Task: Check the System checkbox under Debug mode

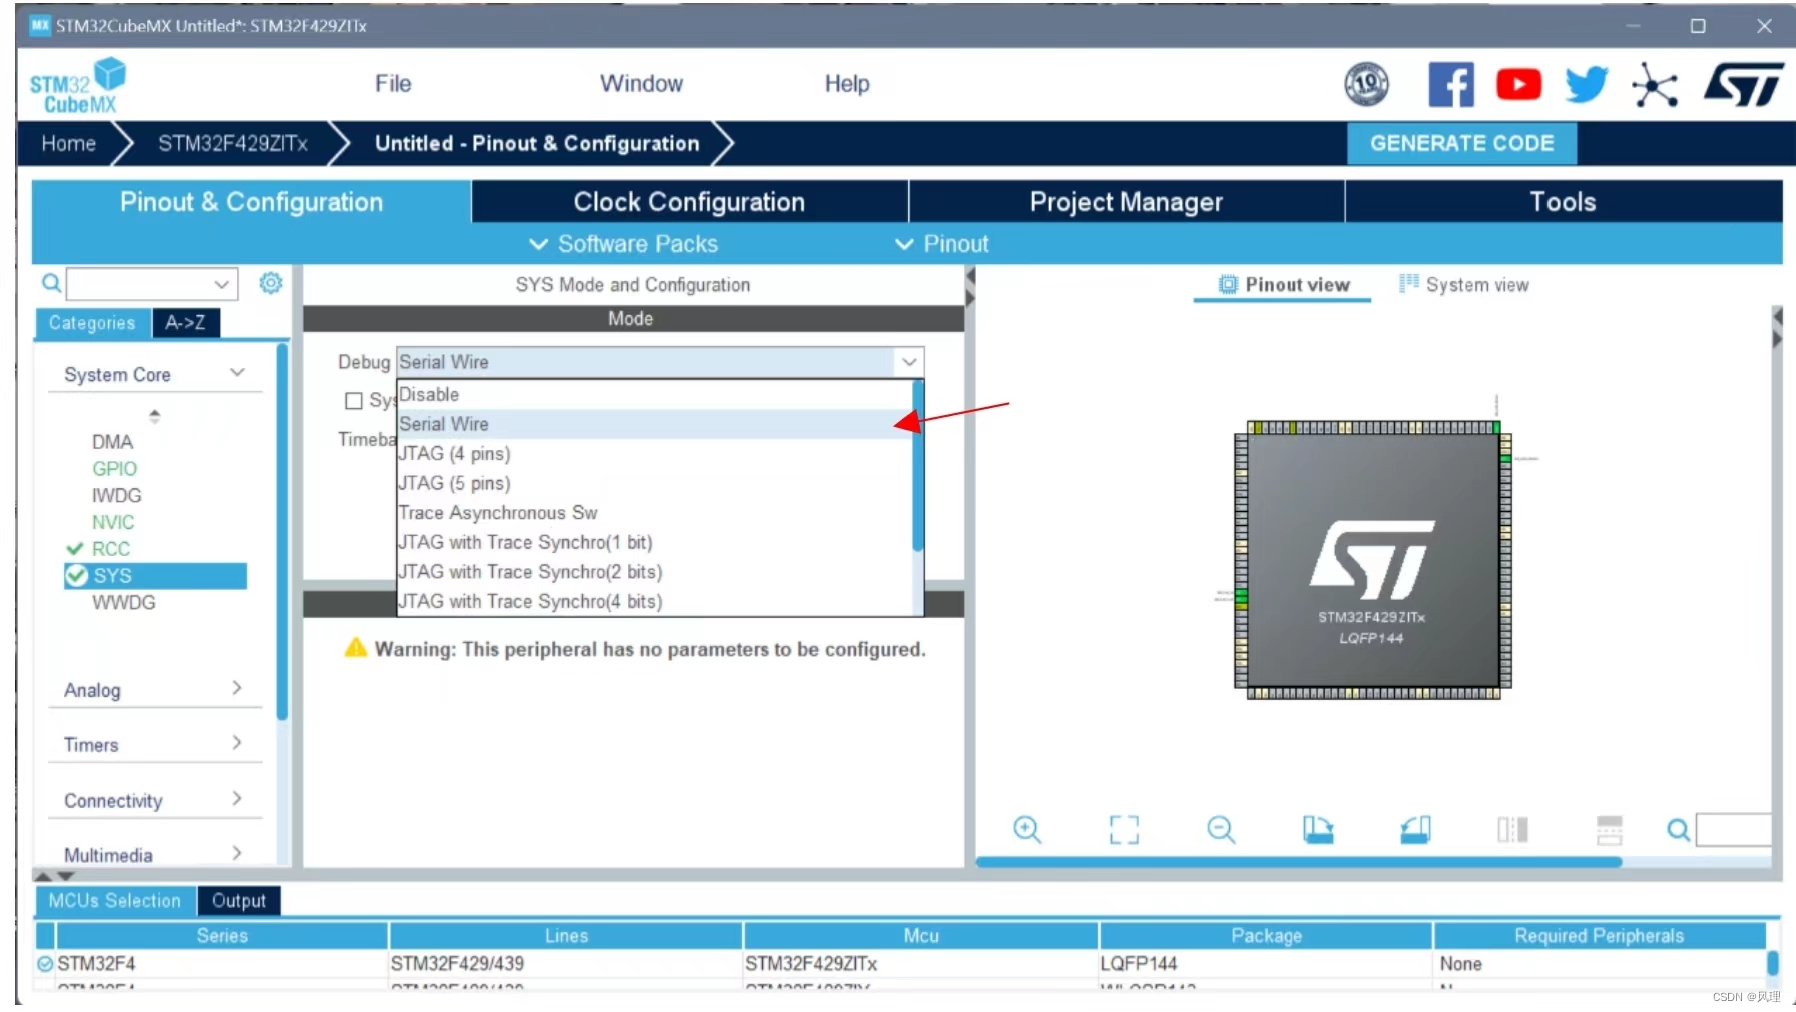Action: click(x=355, y=400)
